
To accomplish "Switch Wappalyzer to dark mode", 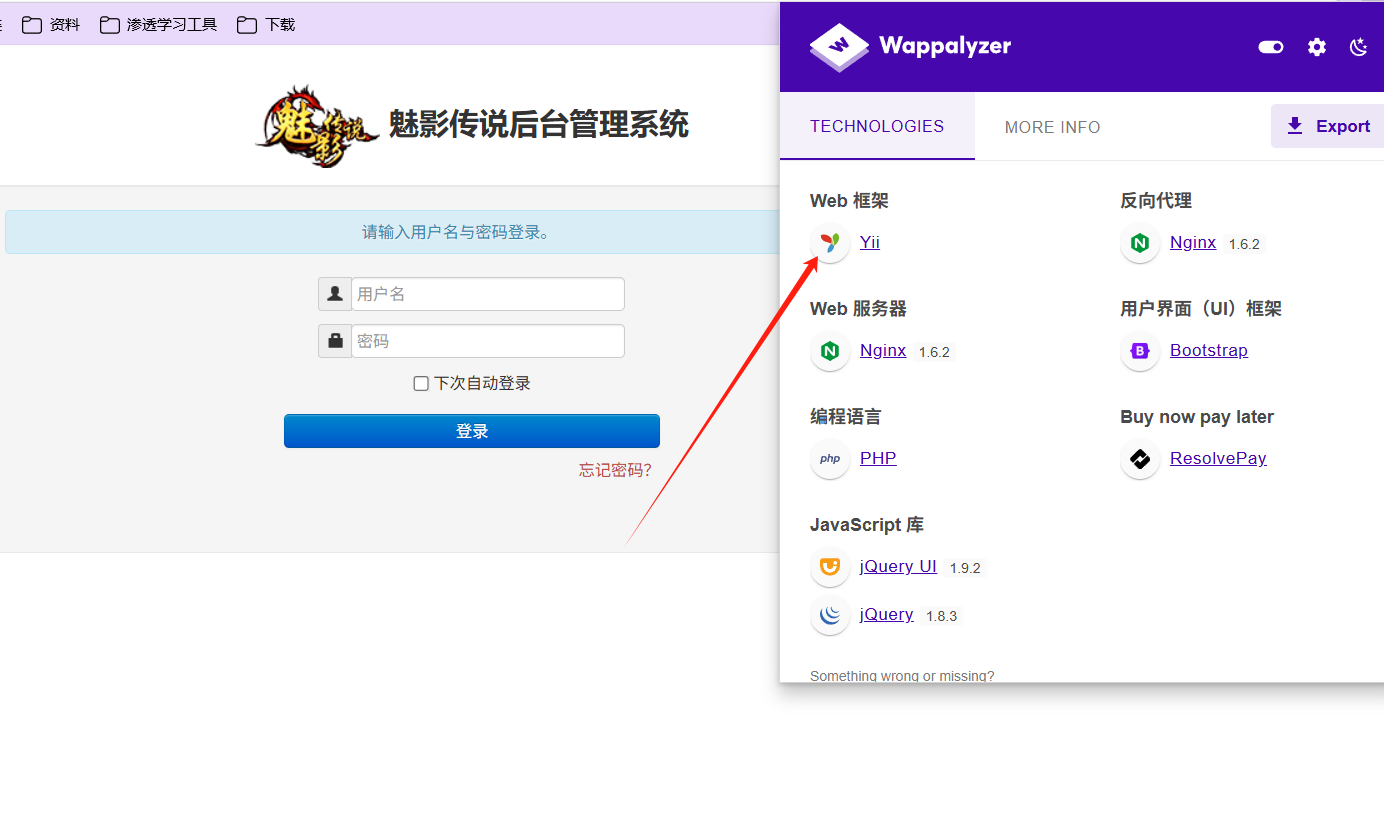I will [x=1358, y=47].
